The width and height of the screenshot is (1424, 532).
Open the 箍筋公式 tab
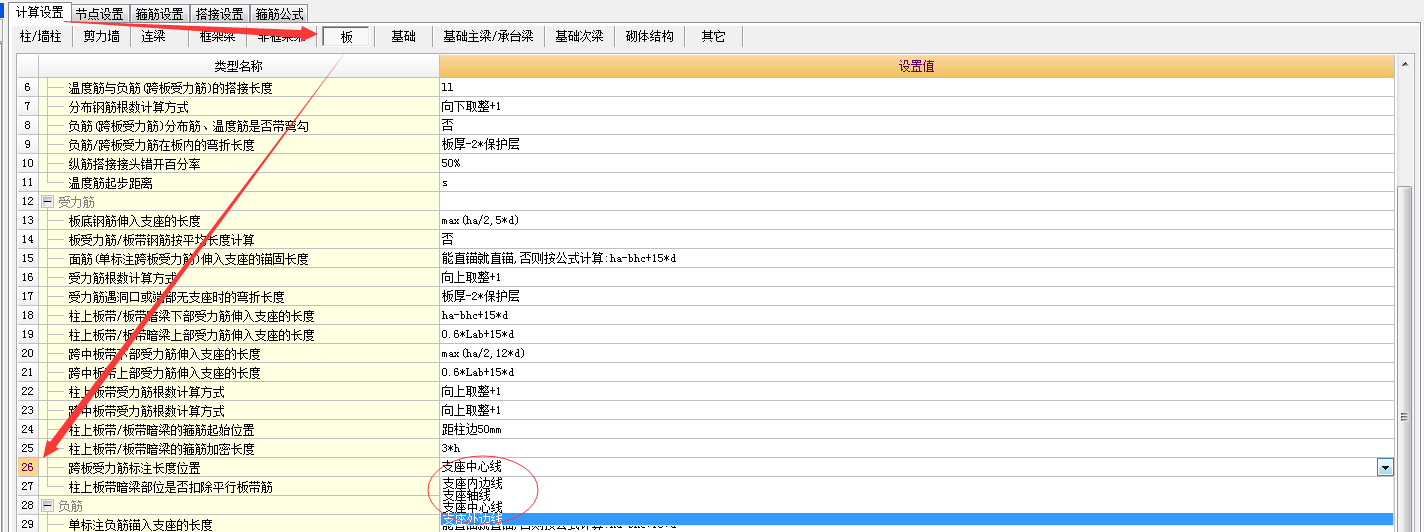279,14
